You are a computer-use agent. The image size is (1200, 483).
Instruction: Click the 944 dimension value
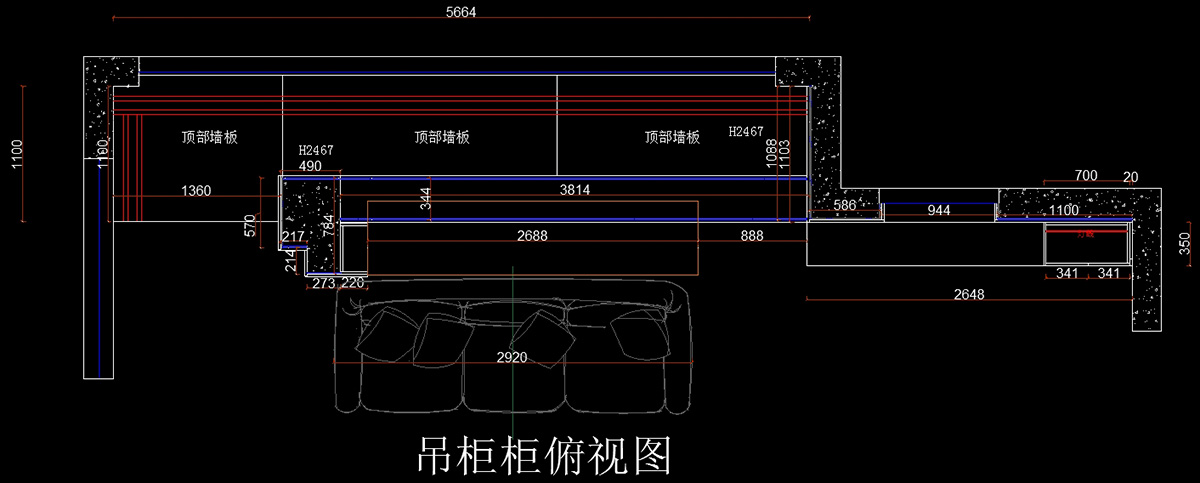938,210
